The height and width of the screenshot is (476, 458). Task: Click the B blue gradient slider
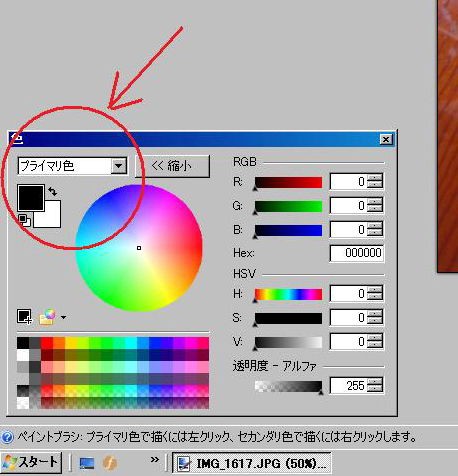click(288, 230)
